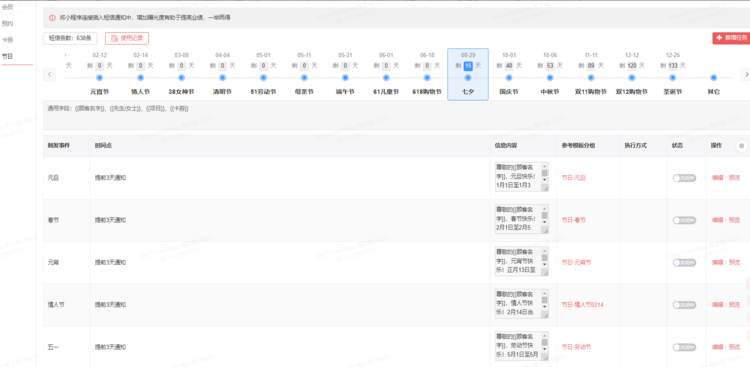Select 元宵节 dot on timeline
Viewport: 750px width, 367px height.
99,78
